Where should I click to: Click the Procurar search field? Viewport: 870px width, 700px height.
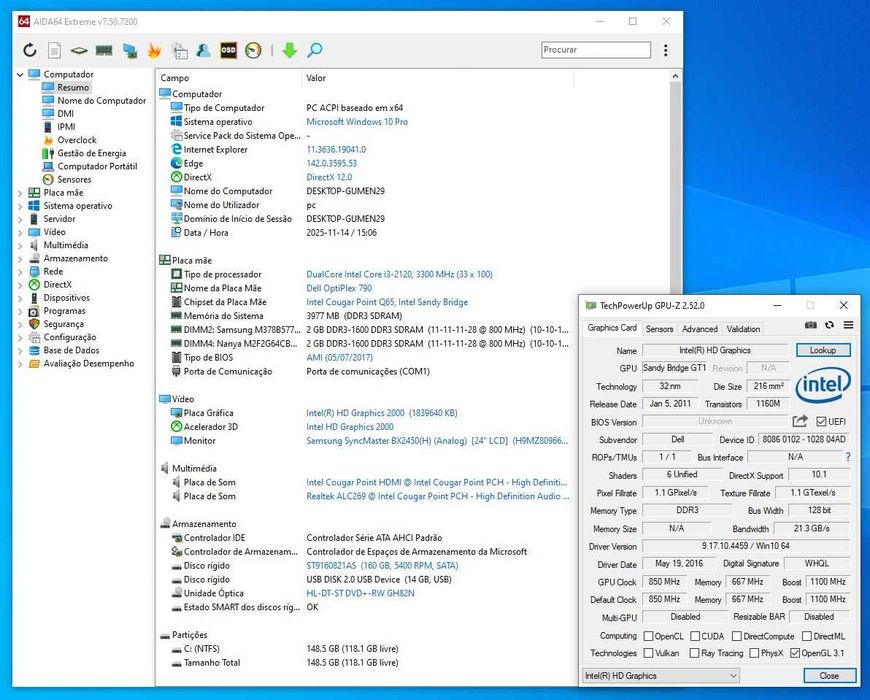tap(595, 50)
